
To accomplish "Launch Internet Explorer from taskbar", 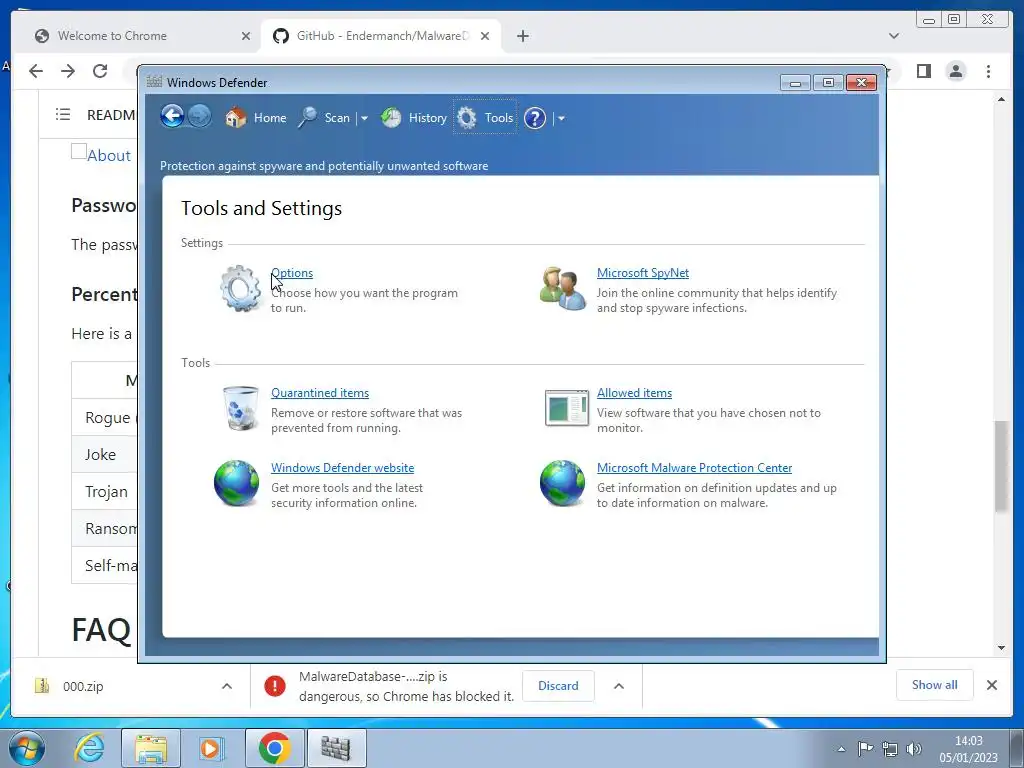I will coord(90,748).
